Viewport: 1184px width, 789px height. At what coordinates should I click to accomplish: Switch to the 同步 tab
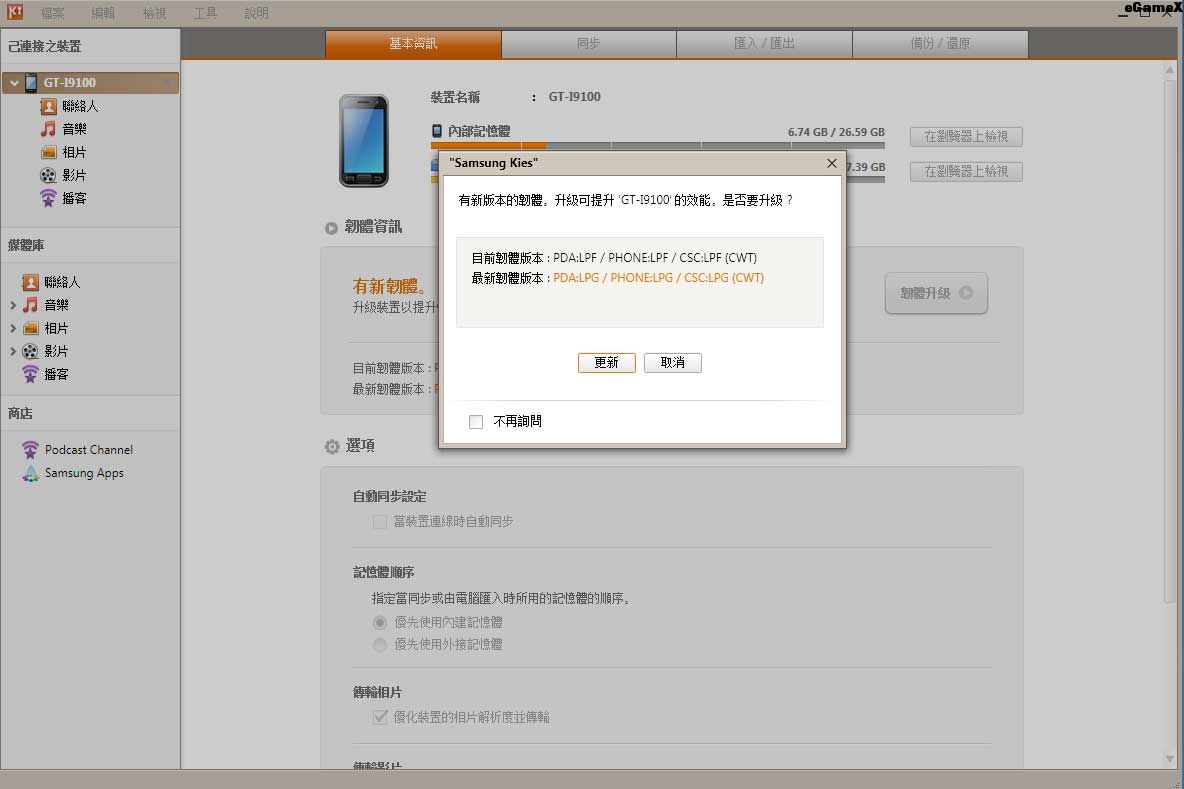click(588, 44)
